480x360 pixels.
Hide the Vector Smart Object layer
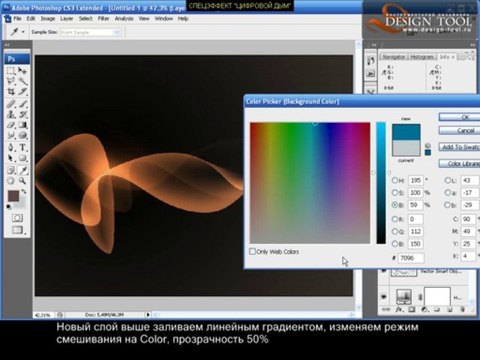[384, 271]
